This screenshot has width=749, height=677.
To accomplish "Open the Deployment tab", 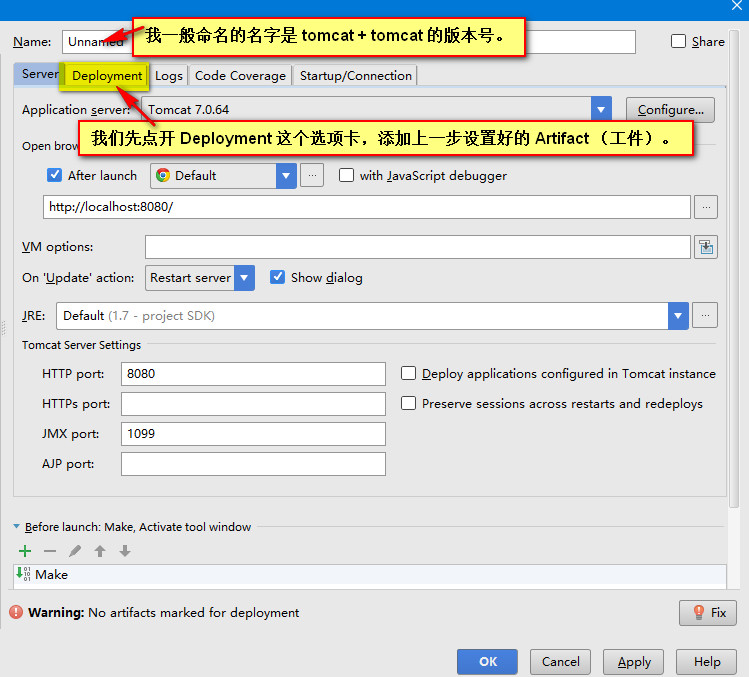I will 107,76.
